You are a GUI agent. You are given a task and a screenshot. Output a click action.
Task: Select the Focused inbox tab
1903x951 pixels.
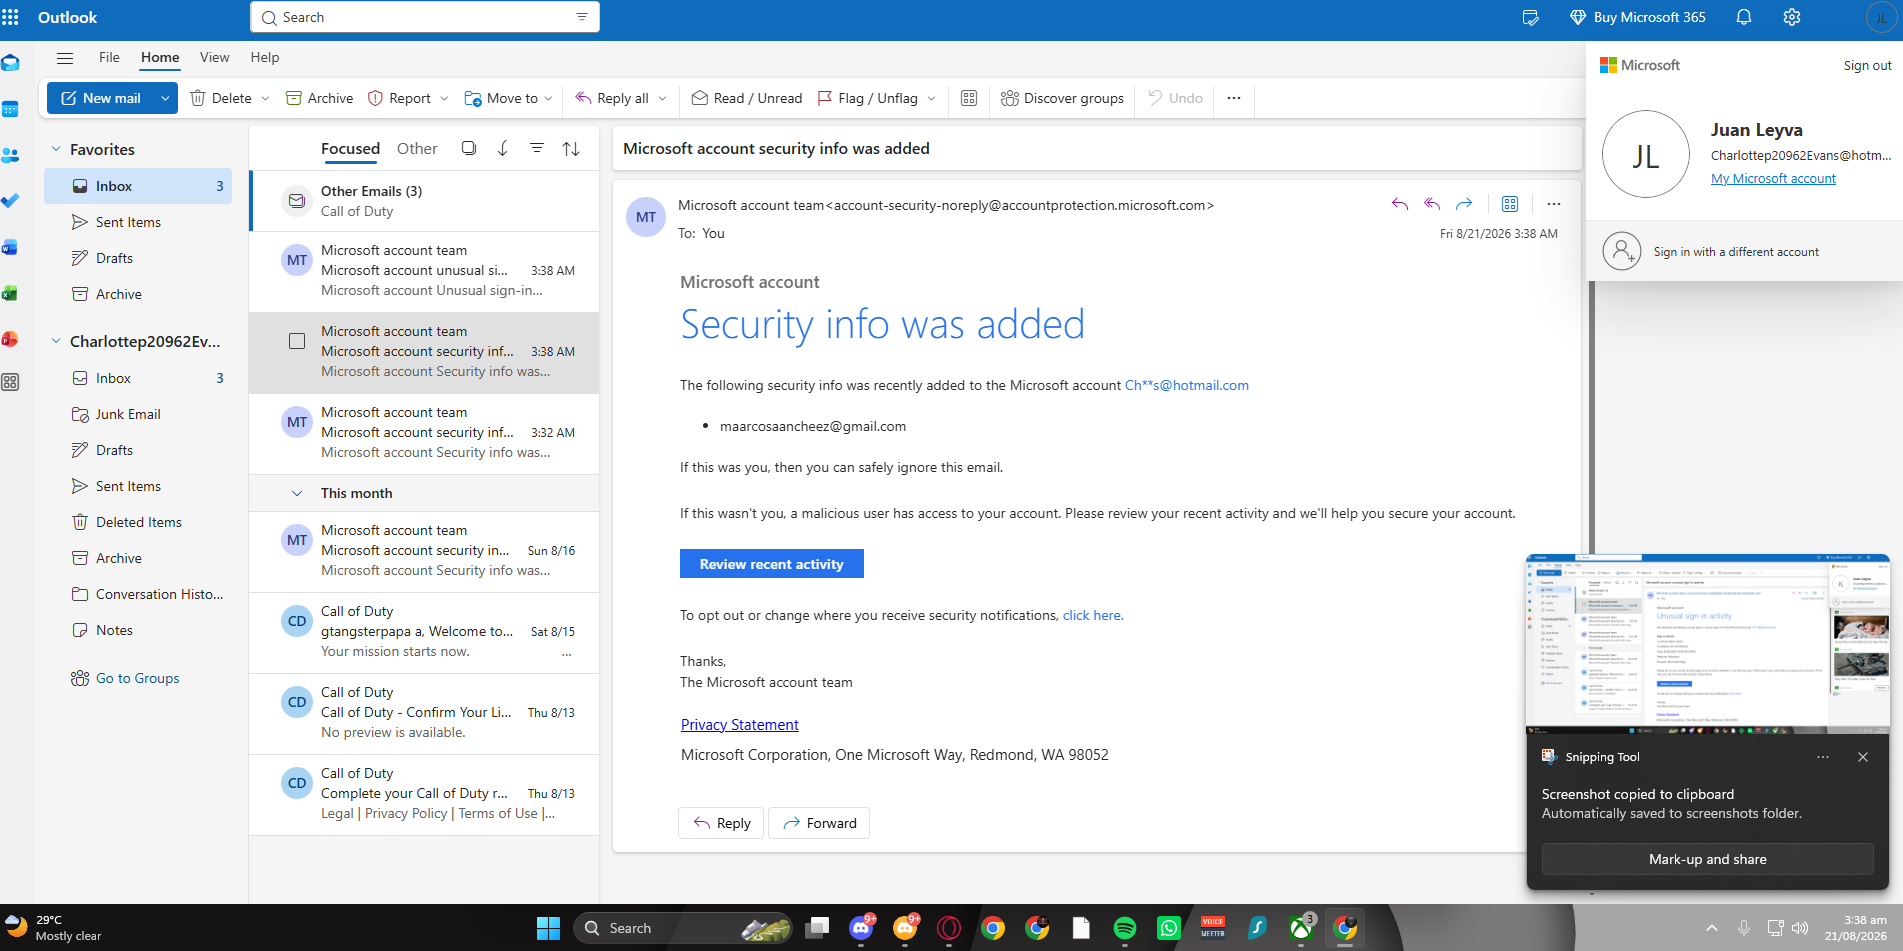point(350,148)
